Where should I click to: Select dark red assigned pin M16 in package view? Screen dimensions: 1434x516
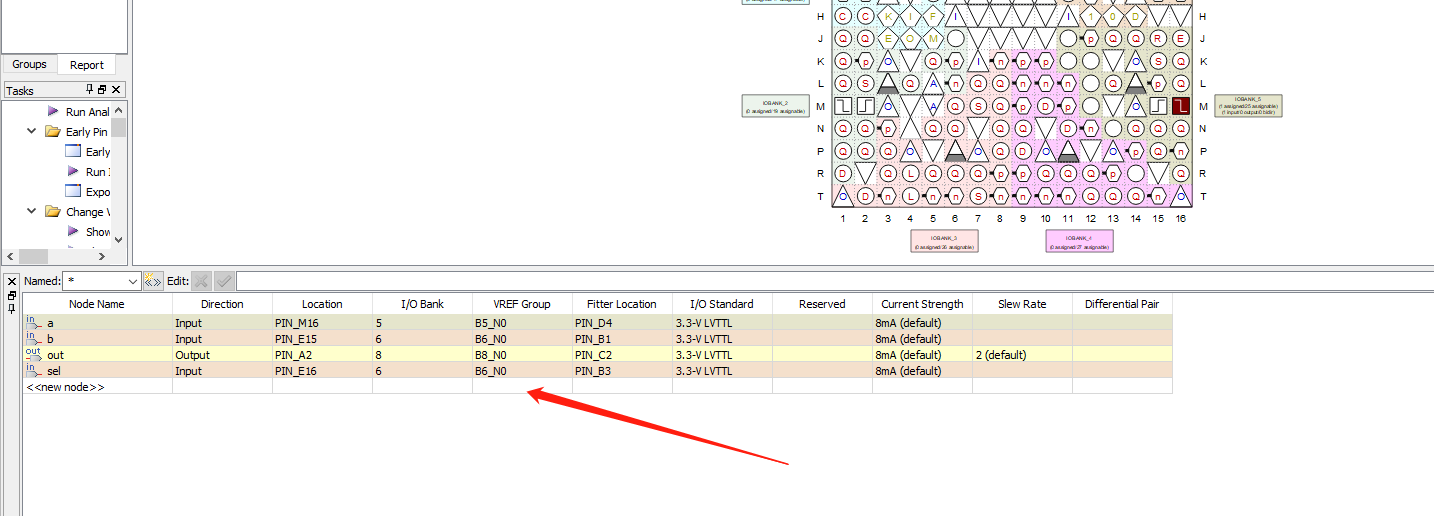pyautogui.click(x=1181, y=106)
